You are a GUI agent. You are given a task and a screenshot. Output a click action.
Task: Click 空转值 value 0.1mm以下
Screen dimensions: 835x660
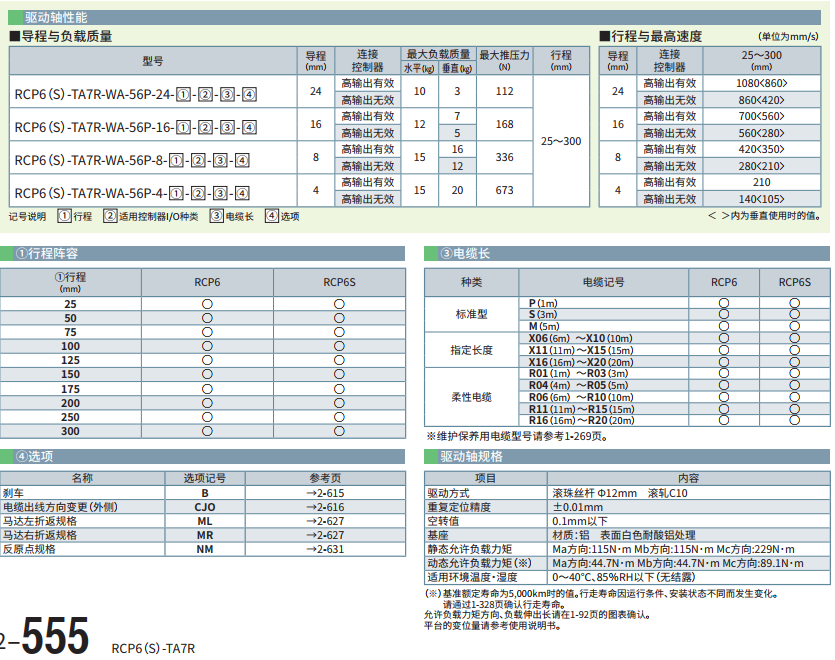(579, 521)
